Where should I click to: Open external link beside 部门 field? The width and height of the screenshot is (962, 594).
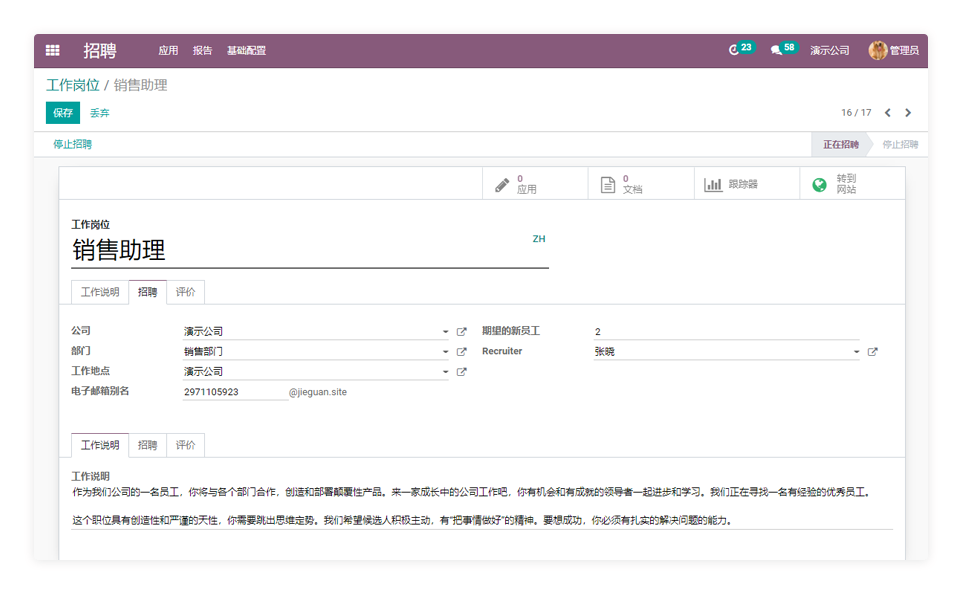click(461, 352)
